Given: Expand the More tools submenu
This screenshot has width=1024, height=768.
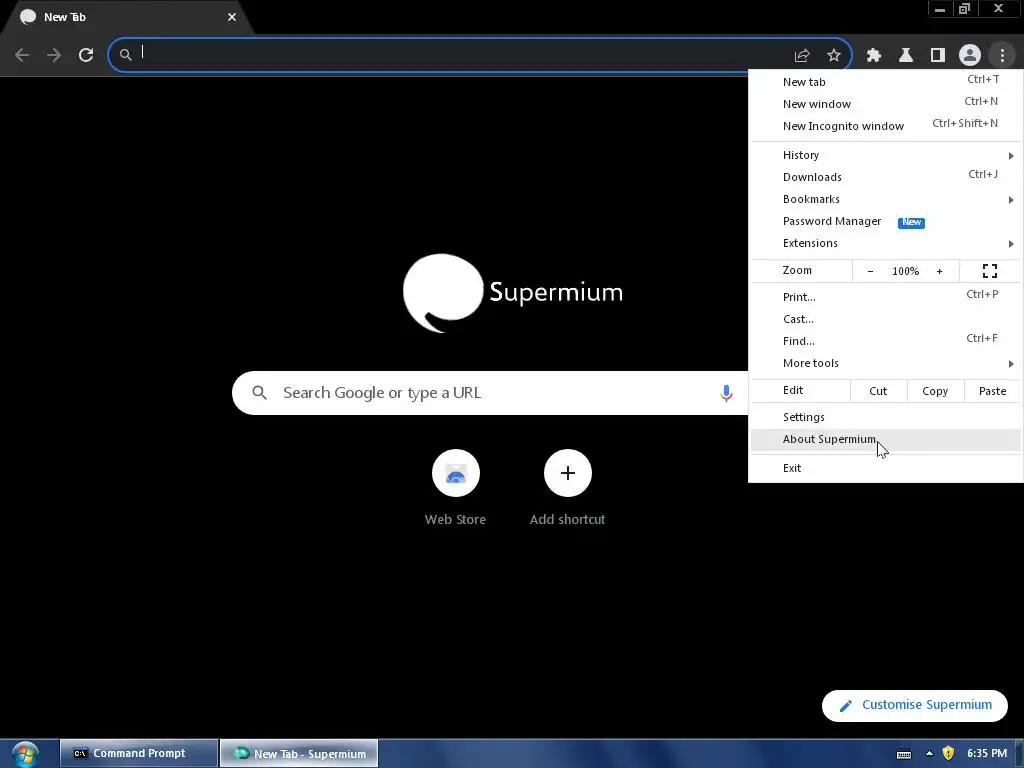Looking at the screenshot, I should pyautogui.click(x=886, y=363).
